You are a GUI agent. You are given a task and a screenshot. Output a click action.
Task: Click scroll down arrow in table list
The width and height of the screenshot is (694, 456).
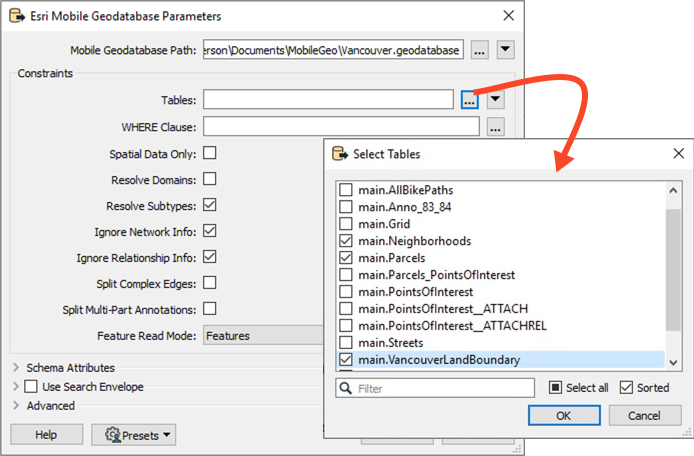pyautogui.click(x=673, y=362)
